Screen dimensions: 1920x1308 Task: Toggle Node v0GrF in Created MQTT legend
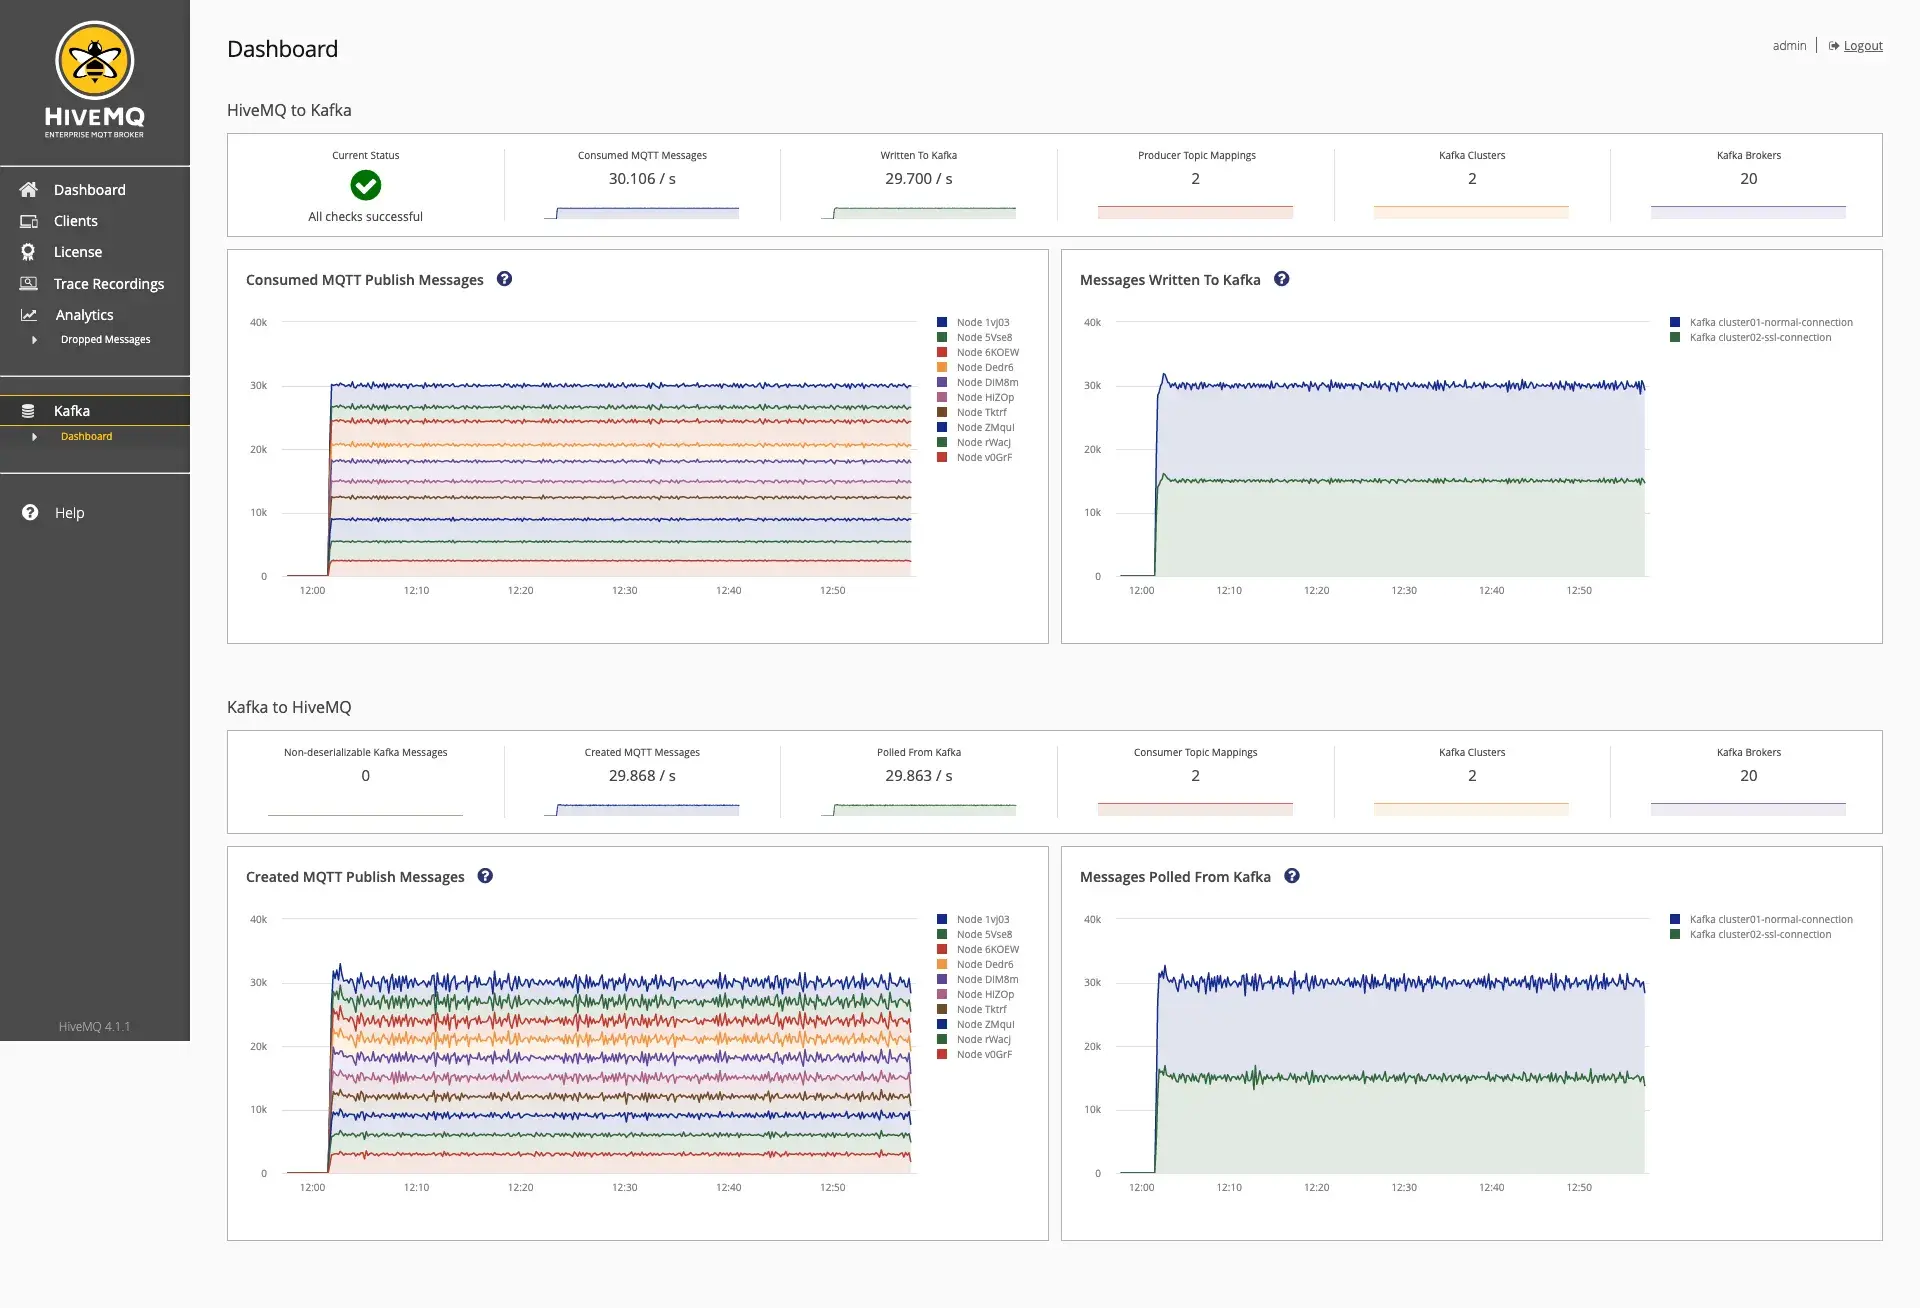(x=974, y=1054)
